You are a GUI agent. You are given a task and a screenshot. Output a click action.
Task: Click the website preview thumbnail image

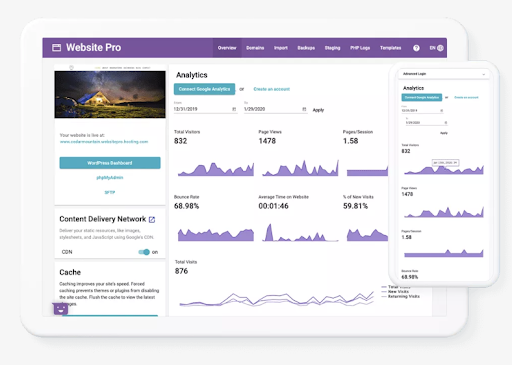(110, 94)
